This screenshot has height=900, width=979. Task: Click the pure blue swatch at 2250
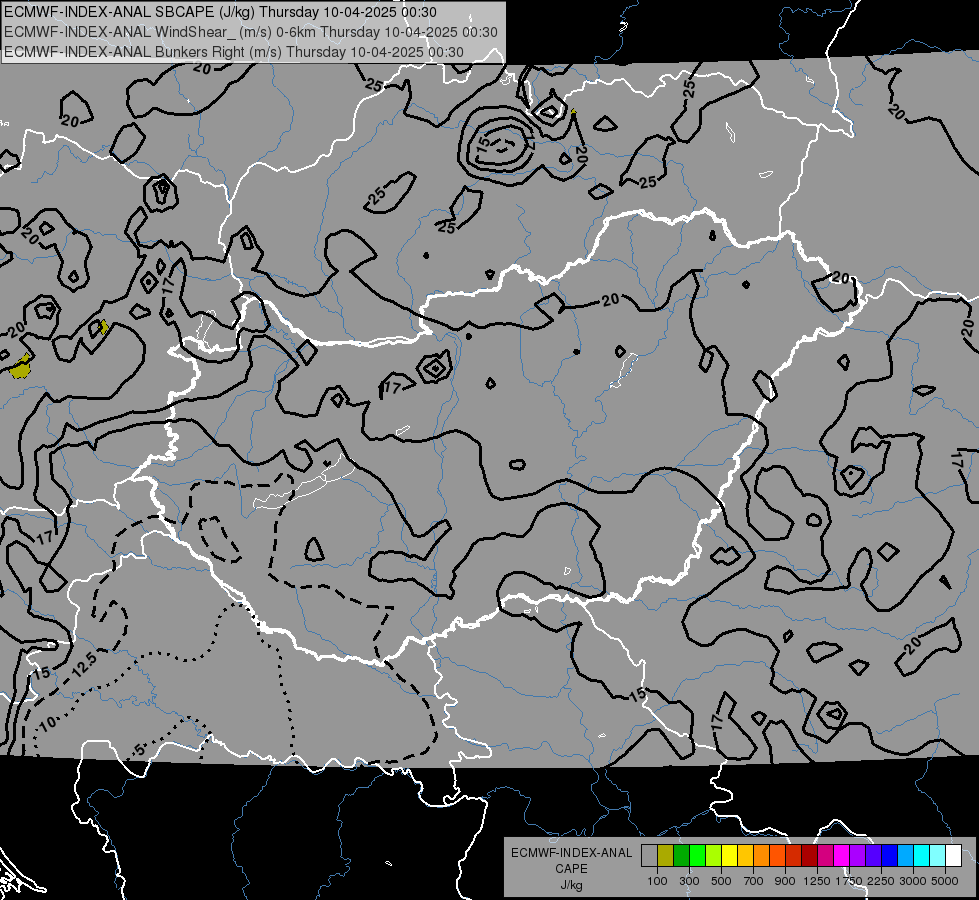coord(890,856)
